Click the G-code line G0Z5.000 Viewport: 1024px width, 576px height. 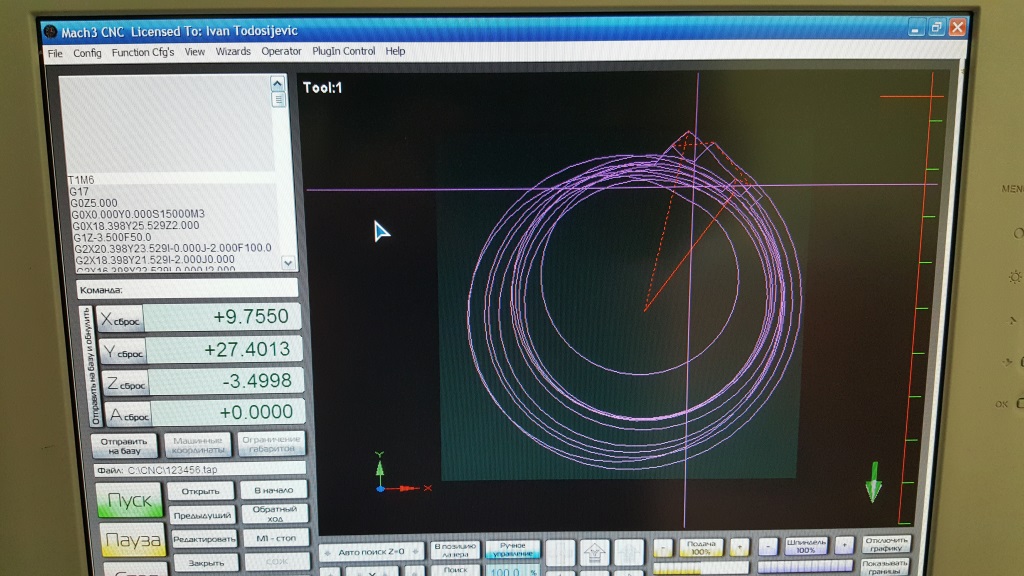tap(94, 203)
